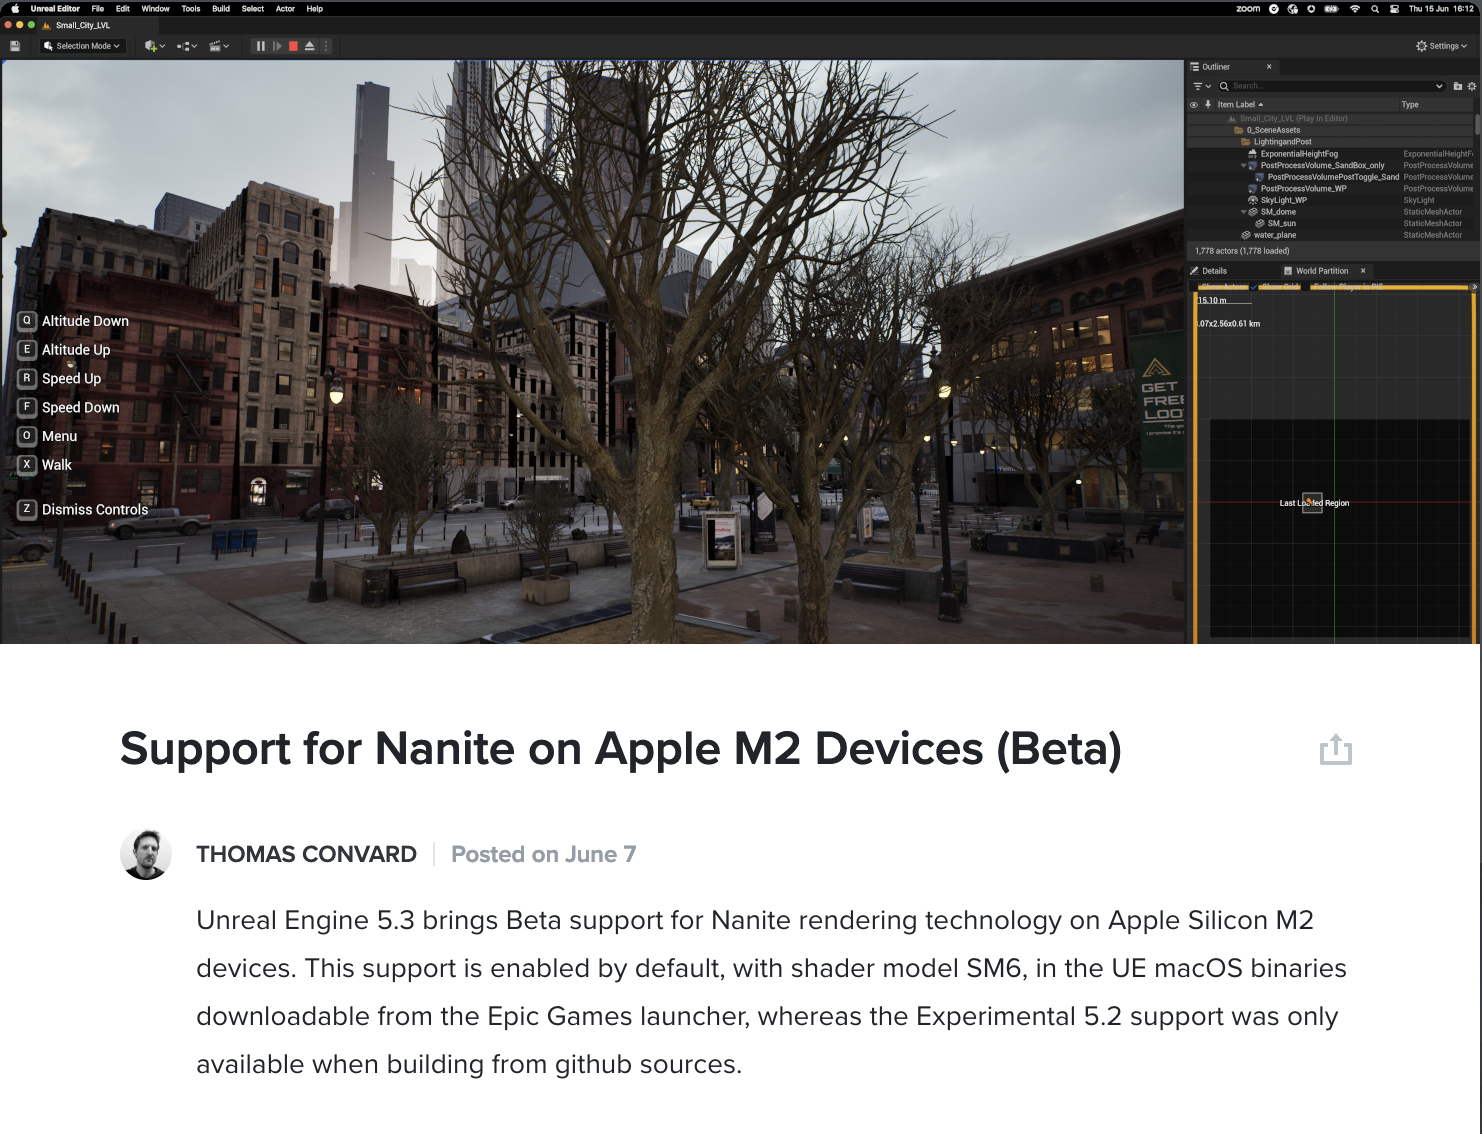
Task: Select ExponentialHeightFog actor
Action: click(1330, 154)
